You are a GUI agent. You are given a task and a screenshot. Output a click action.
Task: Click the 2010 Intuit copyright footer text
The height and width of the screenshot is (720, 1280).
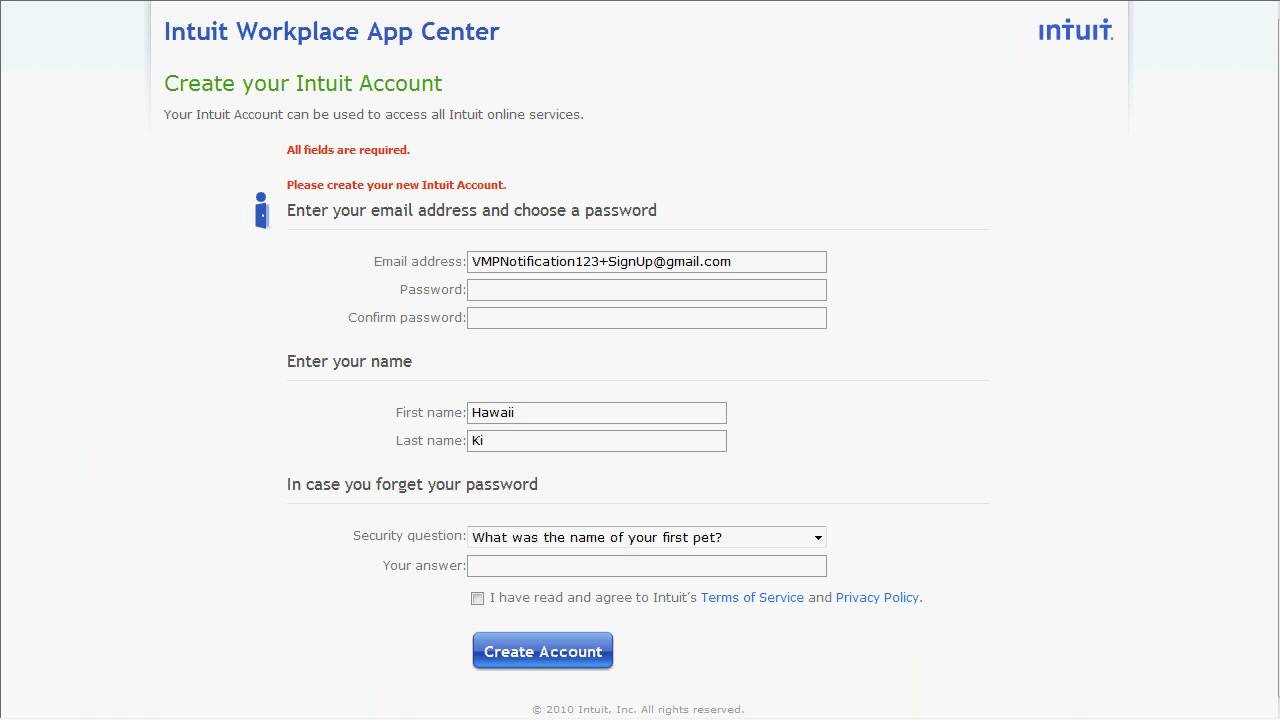point(638,709)
